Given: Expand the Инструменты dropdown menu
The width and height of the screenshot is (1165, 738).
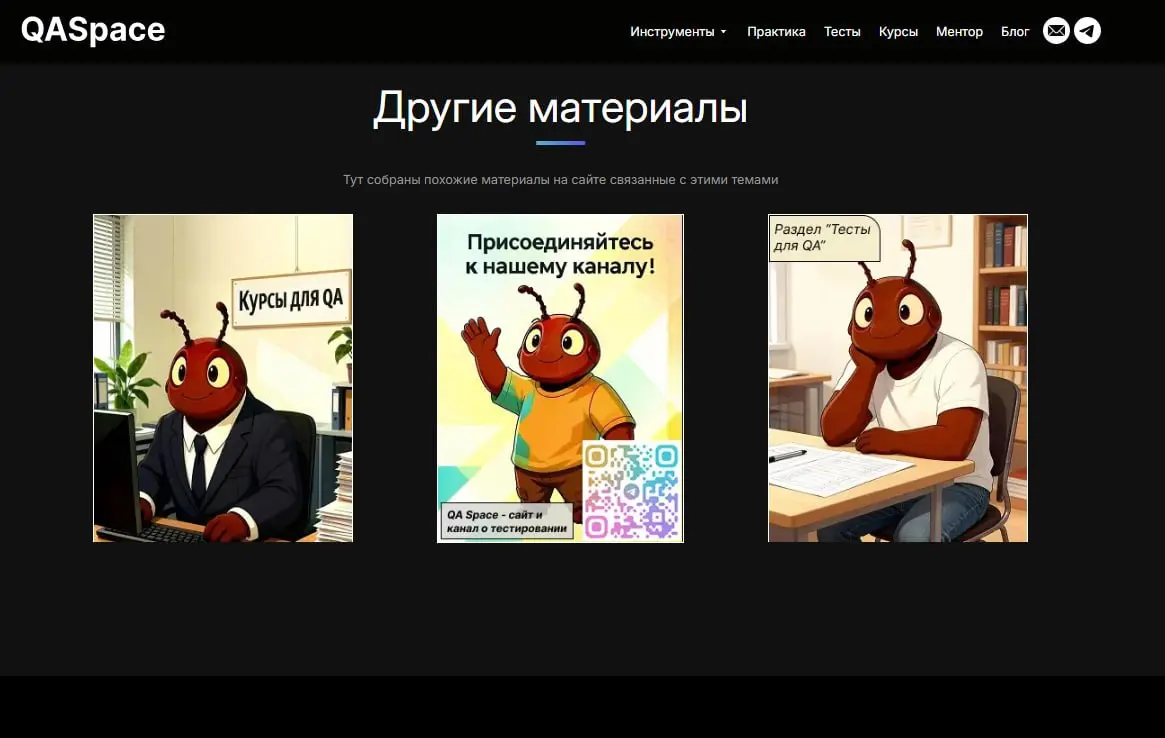Looking at the screenshot, I should tap(678, 31).
